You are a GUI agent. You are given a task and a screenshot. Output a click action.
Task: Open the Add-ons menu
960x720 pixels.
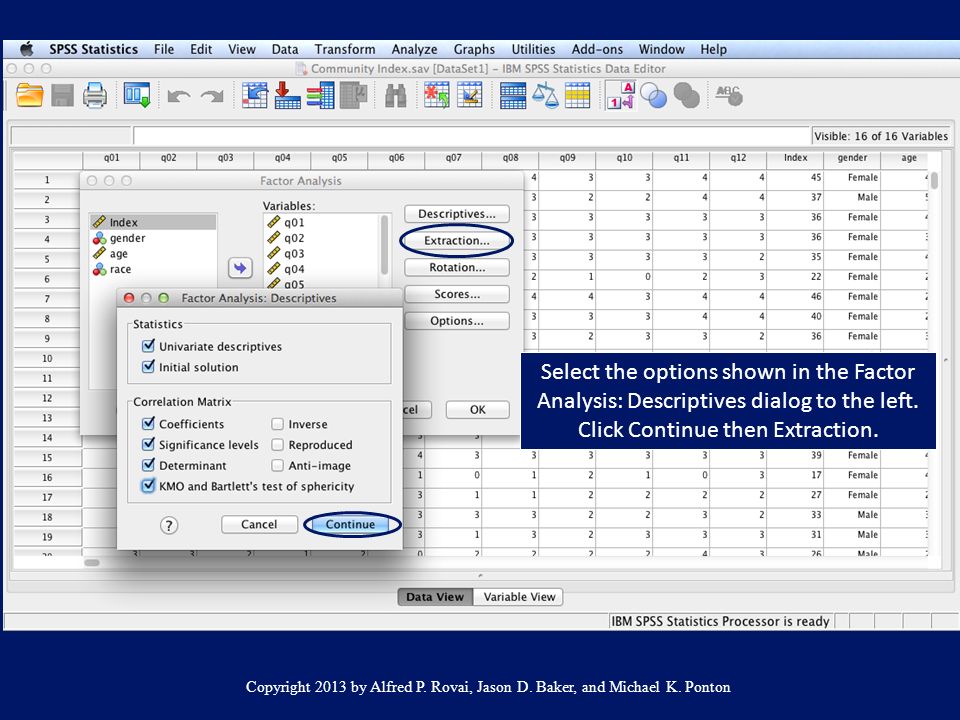597,49
